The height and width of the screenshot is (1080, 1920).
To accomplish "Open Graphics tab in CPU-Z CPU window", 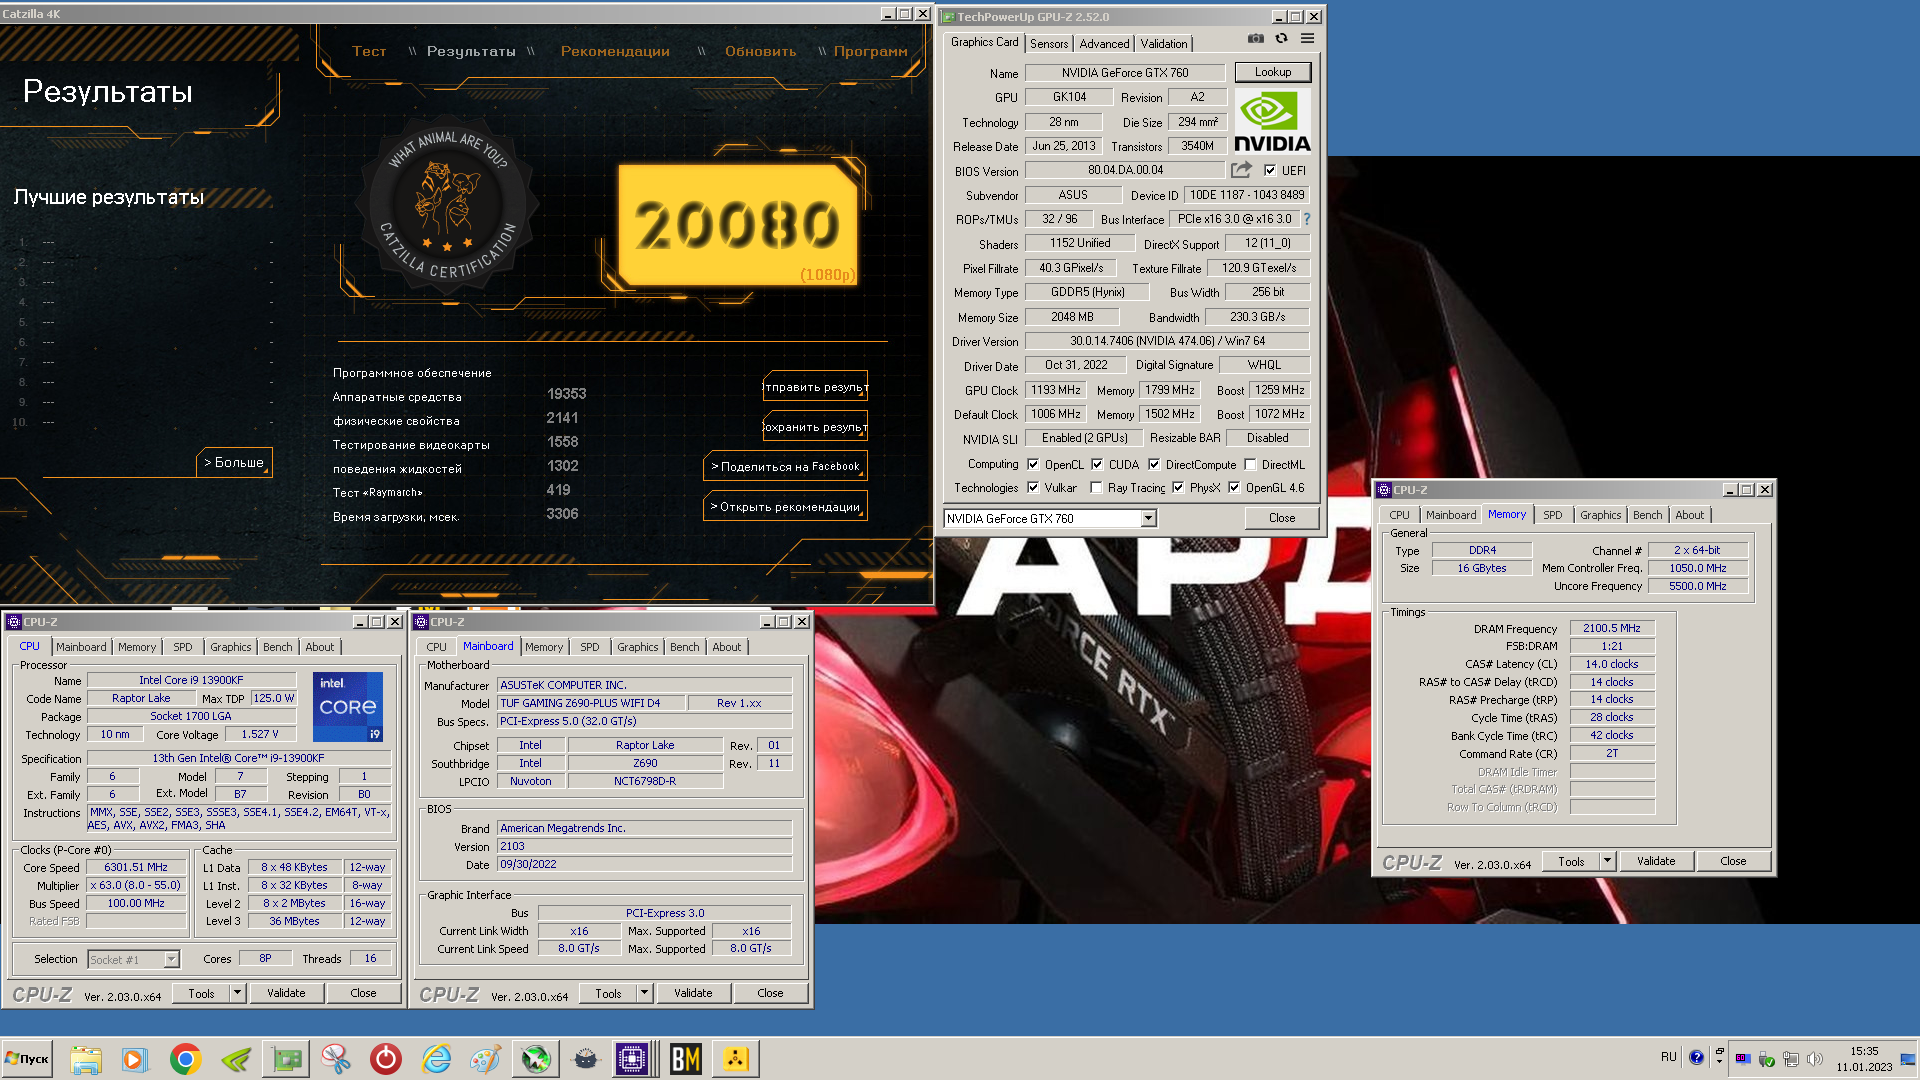I will pos(230,647).
